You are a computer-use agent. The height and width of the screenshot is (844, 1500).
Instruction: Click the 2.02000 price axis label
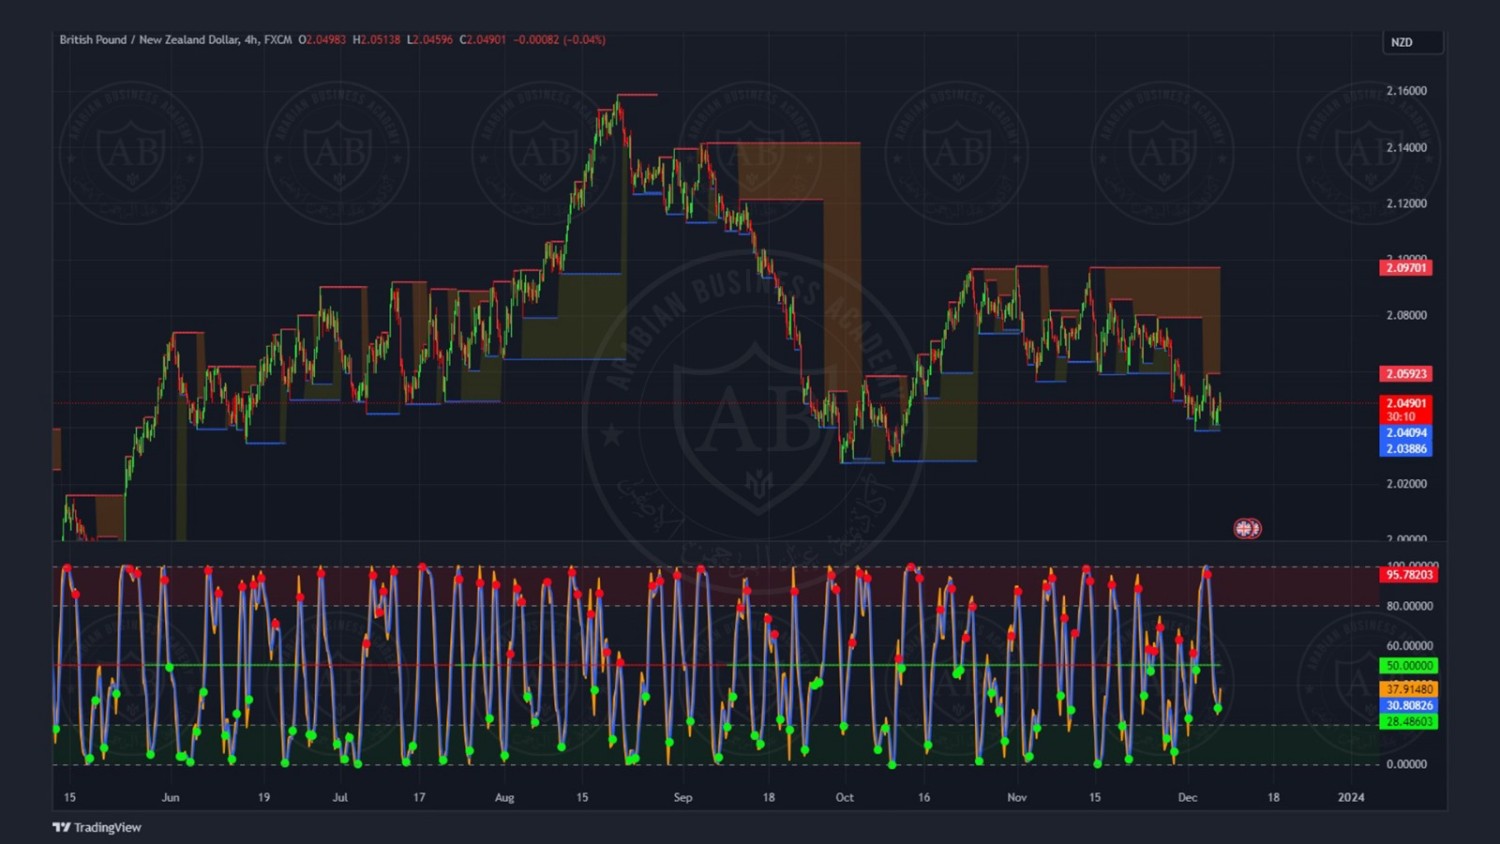(1406, 483)
